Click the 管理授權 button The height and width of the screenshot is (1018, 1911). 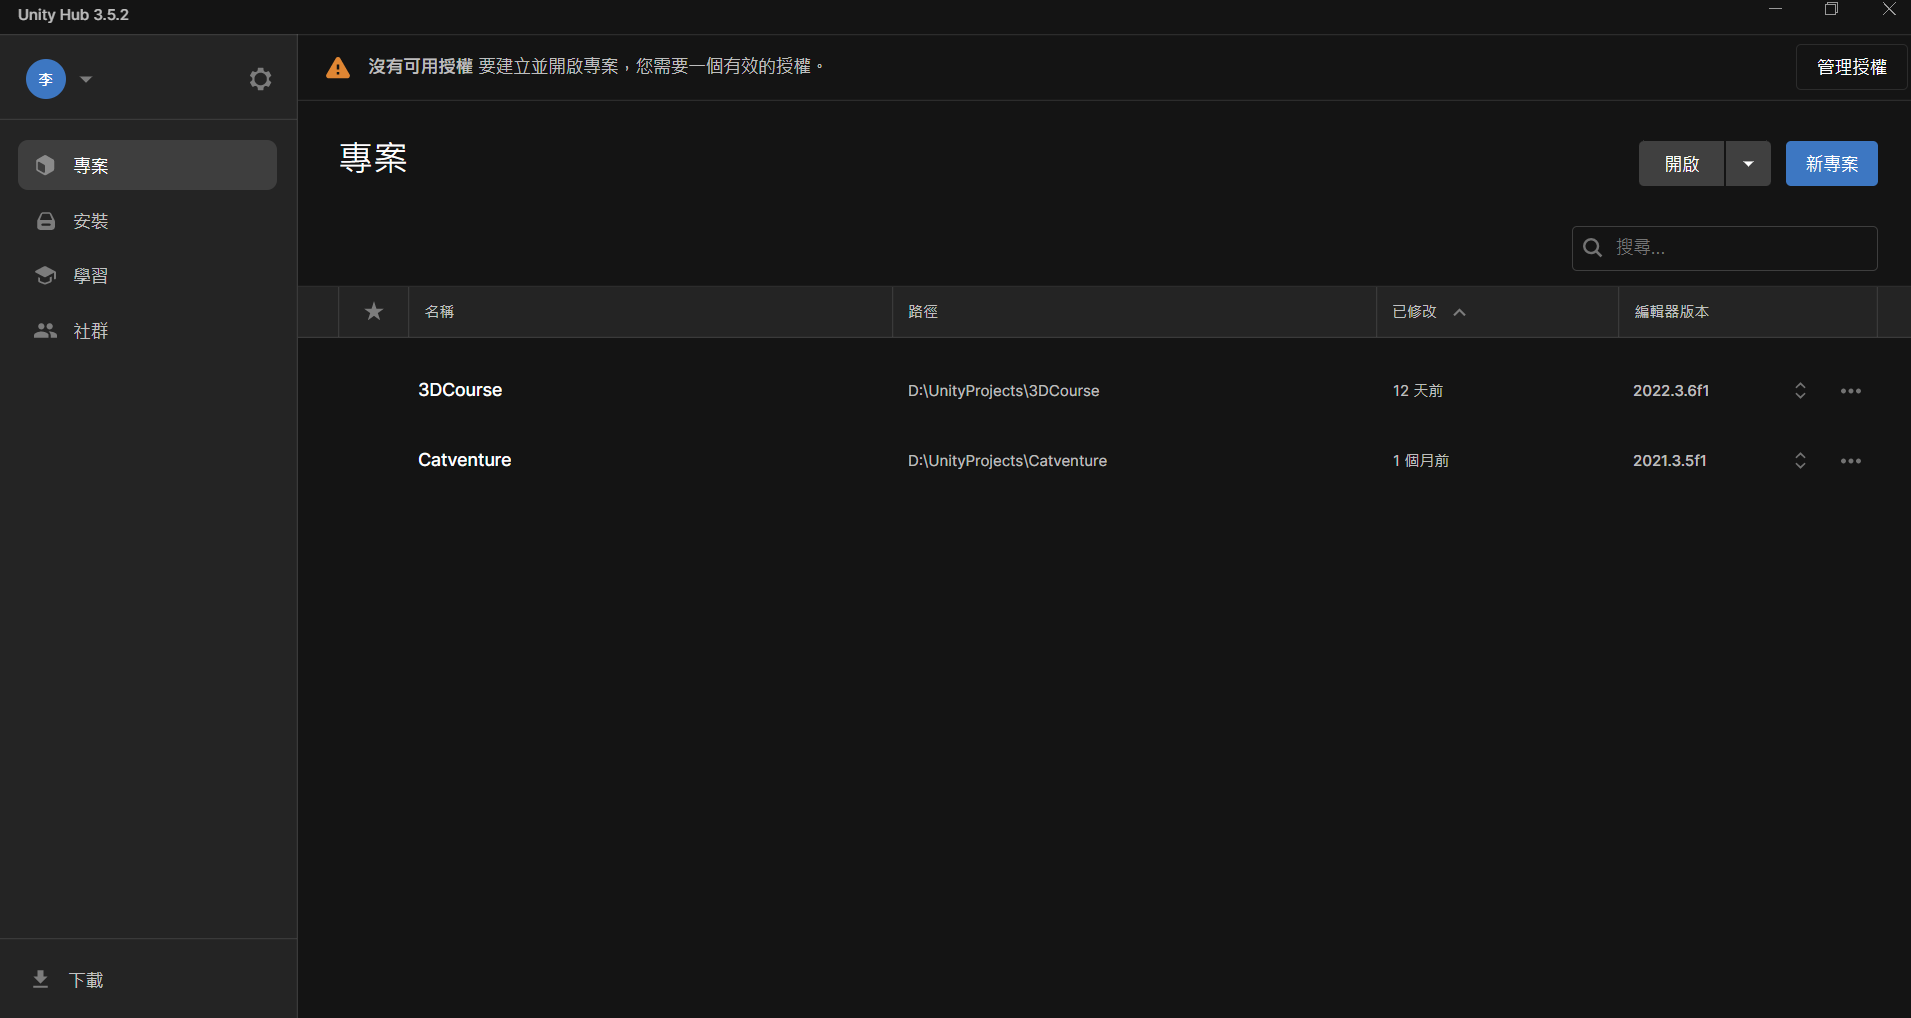pyautogui.click(x=1852, y=67)
